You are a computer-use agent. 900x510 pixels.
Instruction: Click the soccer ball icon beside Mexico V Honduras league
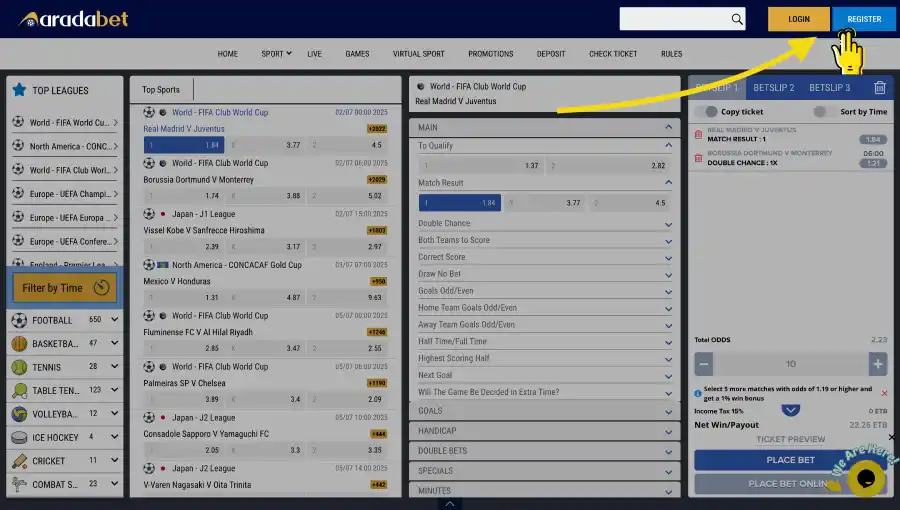click(x=149, y=264)
